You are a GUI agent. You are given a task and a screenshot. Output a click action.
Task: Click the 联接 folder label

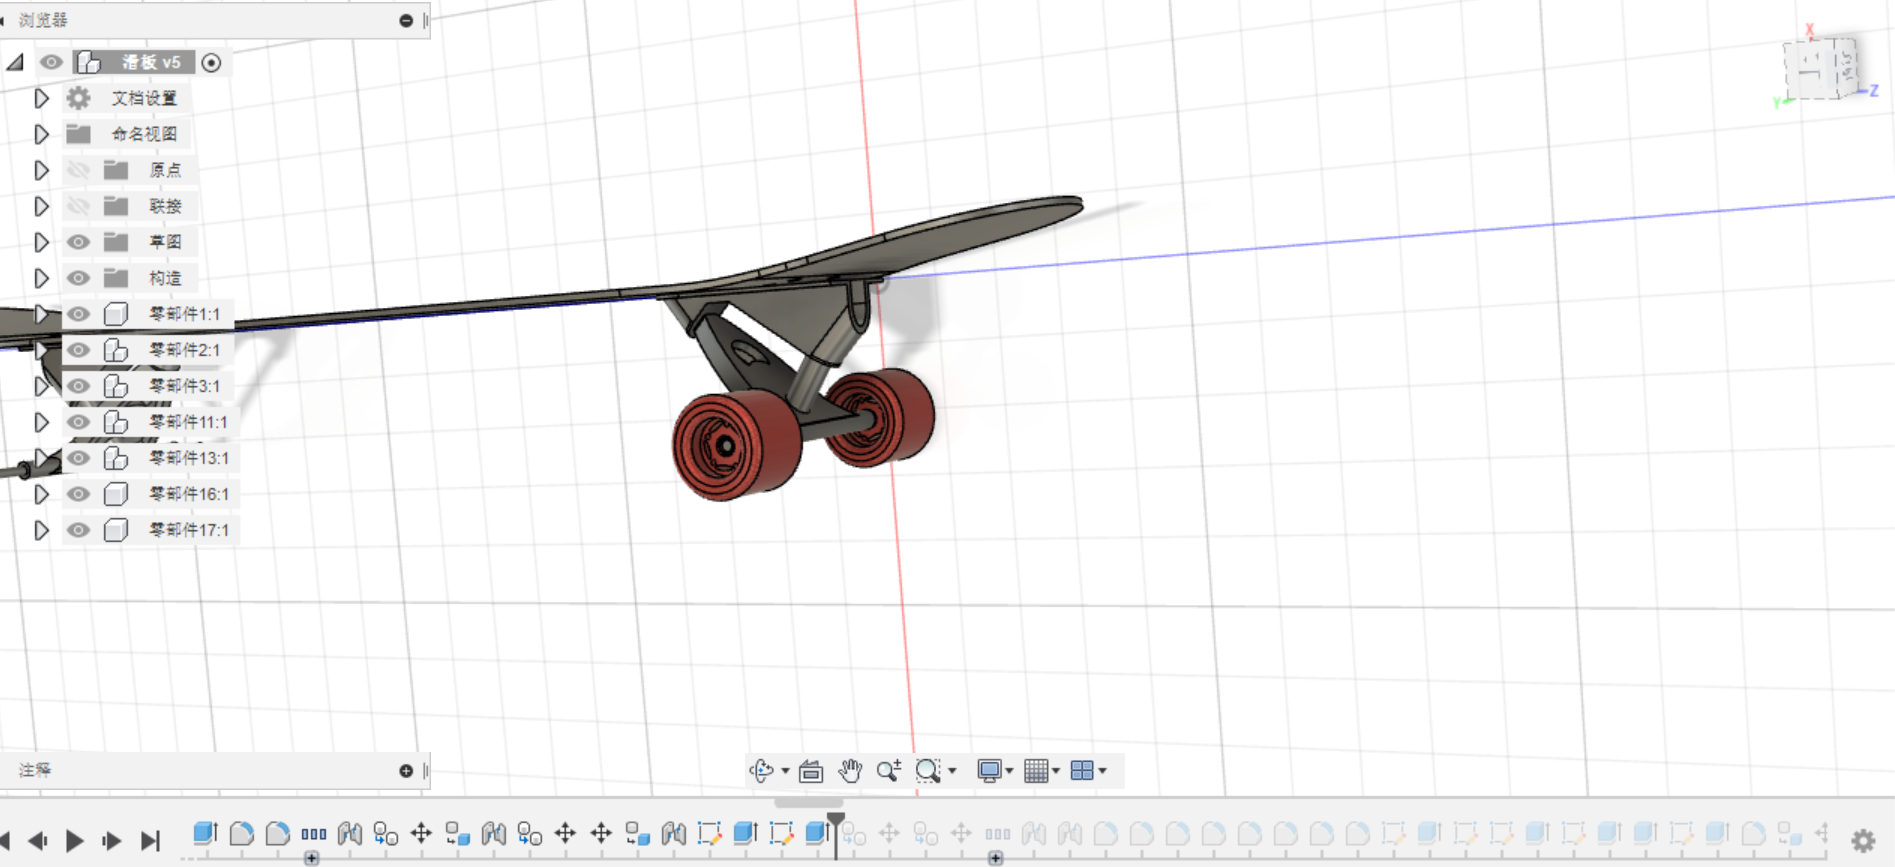point(166,206)
